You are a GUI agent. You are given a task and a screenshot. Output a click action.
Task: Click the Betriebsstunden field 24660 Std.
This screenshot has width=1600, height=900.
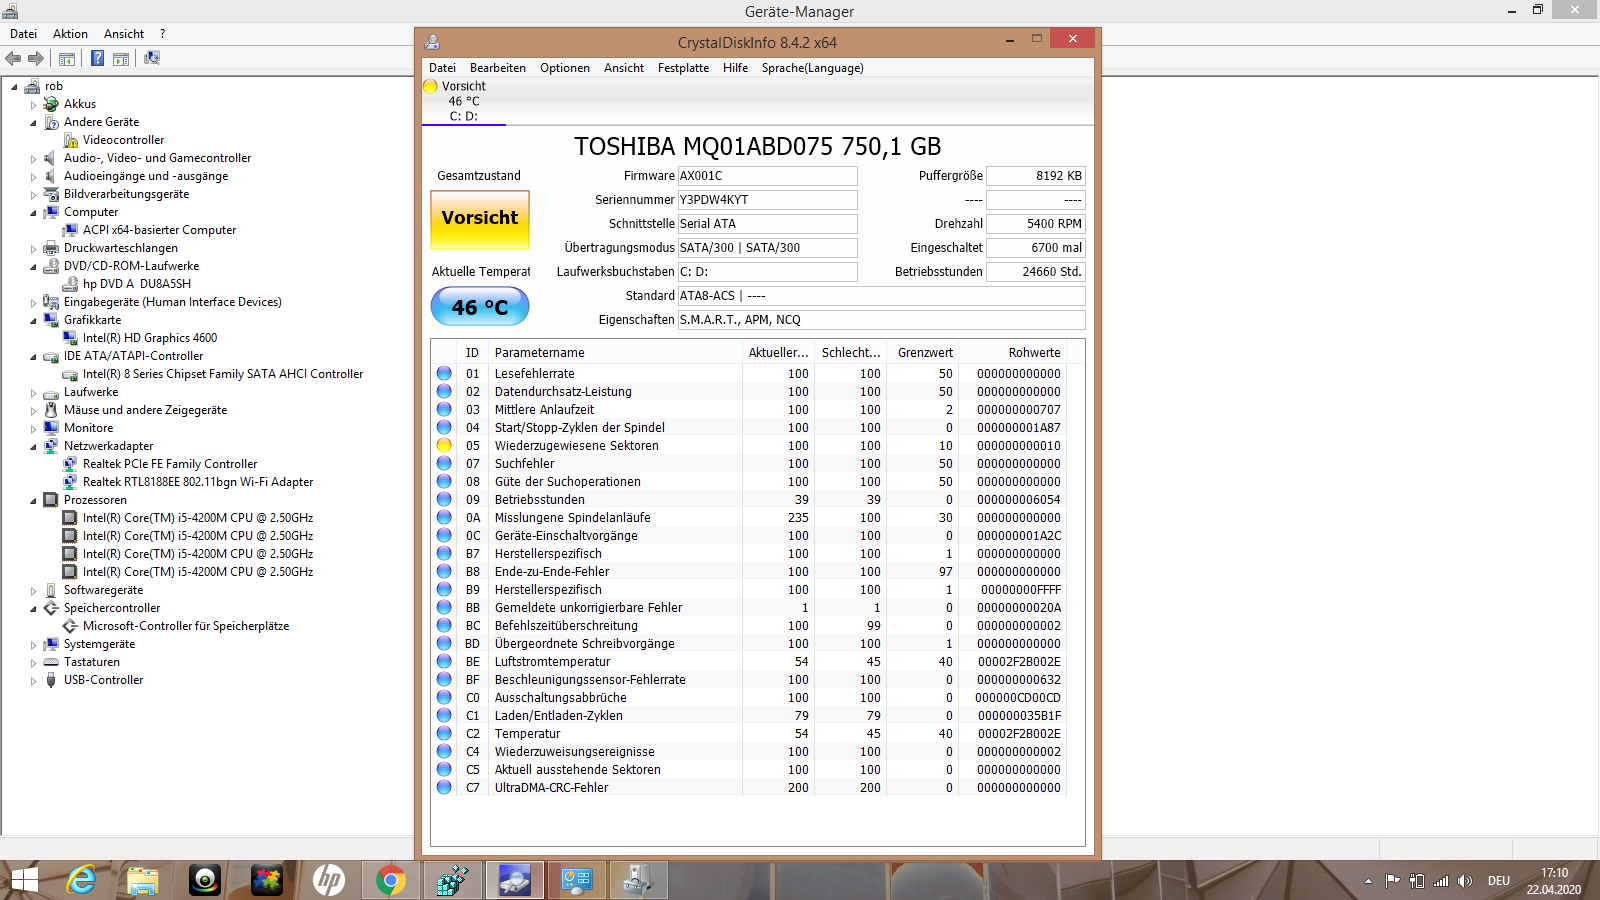1036,272
